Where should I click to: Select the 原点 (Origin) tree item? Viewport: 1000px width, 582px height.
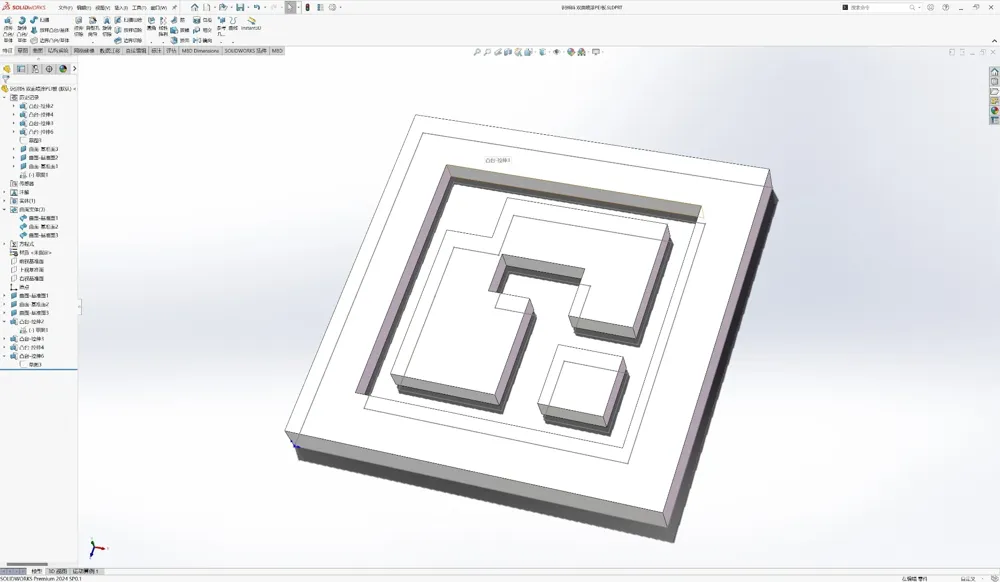tap(19, 287)
